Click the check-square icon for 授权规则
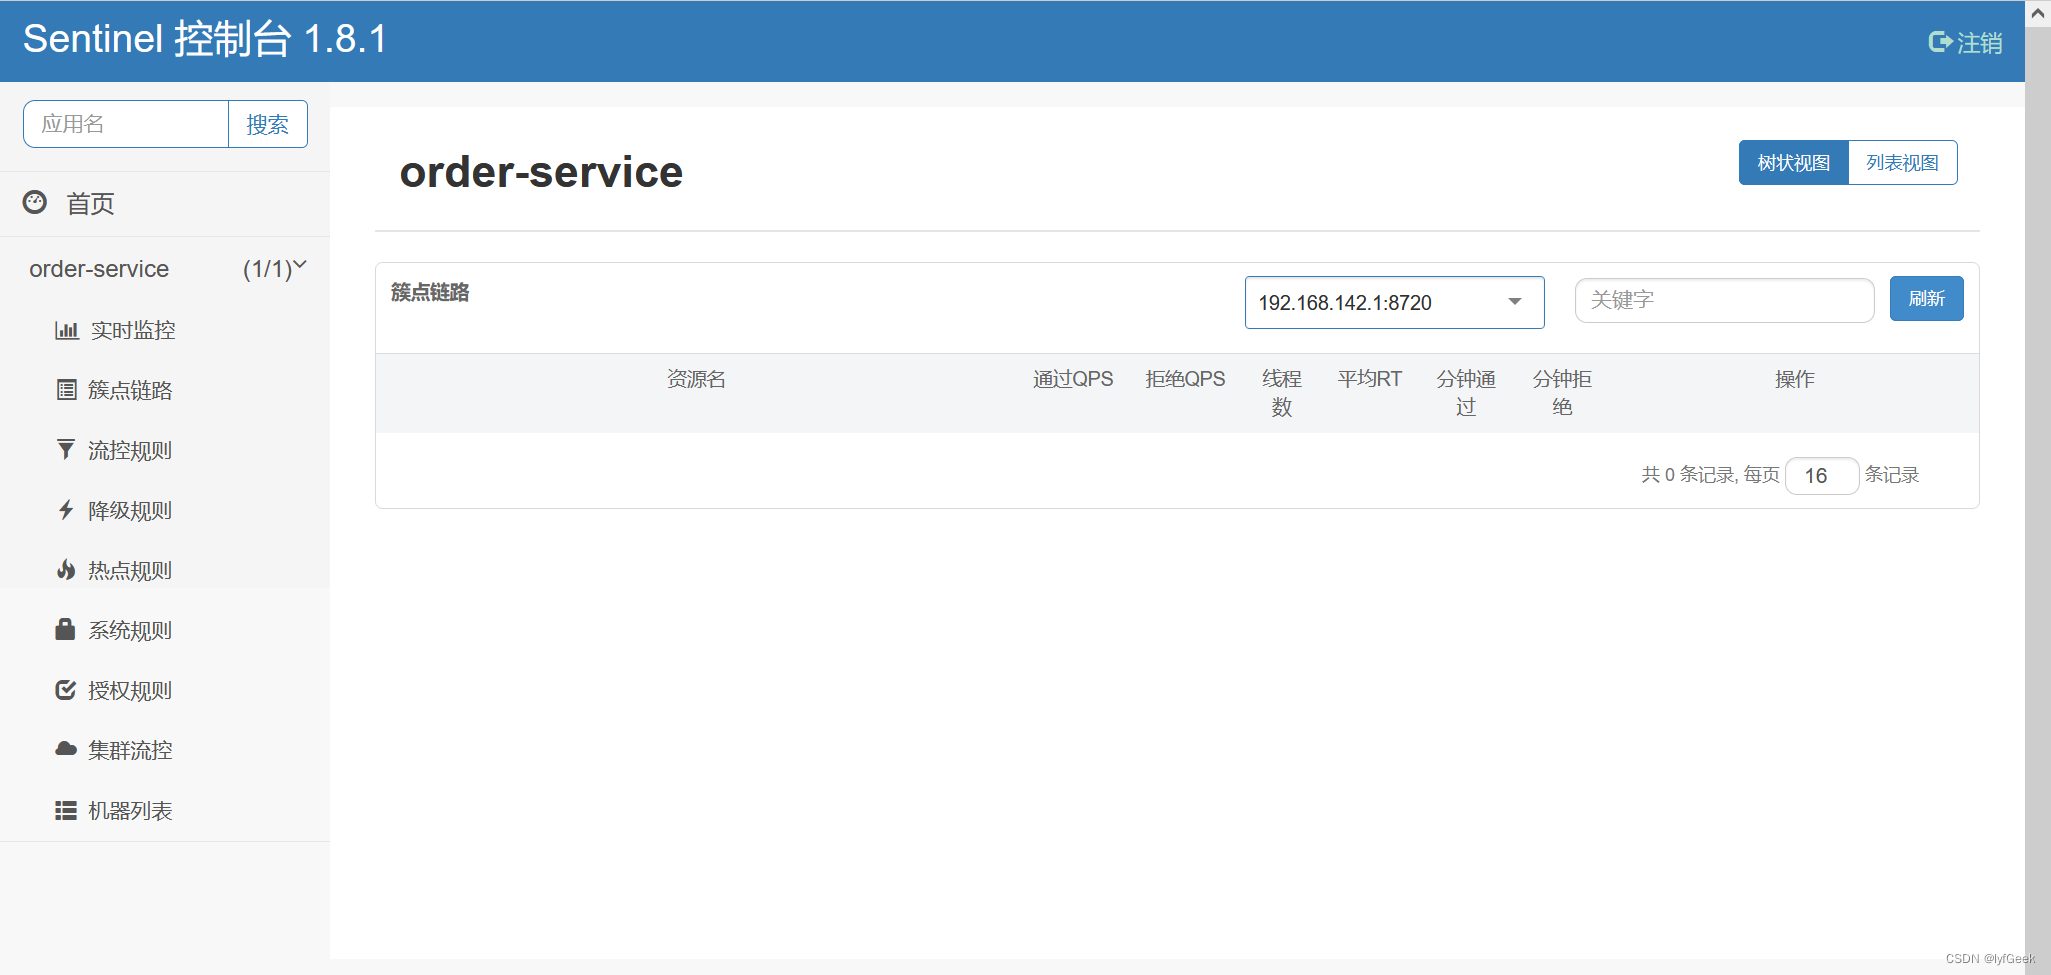Image resolution: width=2051 pixels, height=975 pixels. tap(66, 690)
